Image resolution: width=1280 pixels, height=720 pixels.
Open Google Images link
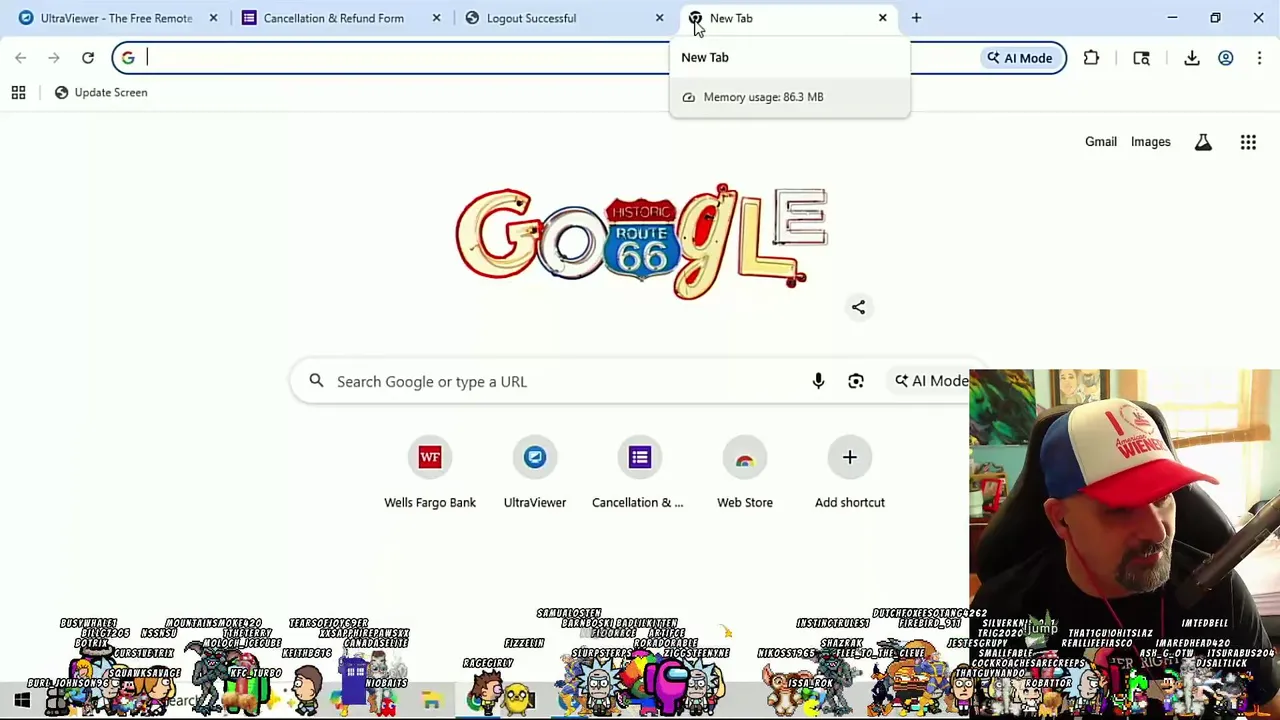click(1150, 142)
